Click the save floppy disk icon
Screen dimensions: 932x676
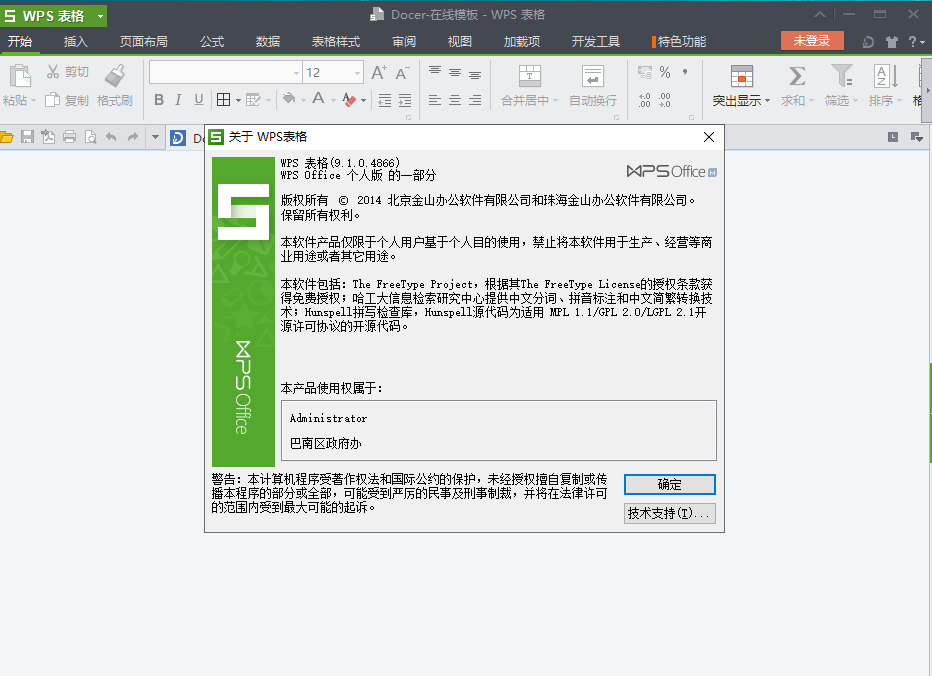pyautogui.click(x=27, y=137)
